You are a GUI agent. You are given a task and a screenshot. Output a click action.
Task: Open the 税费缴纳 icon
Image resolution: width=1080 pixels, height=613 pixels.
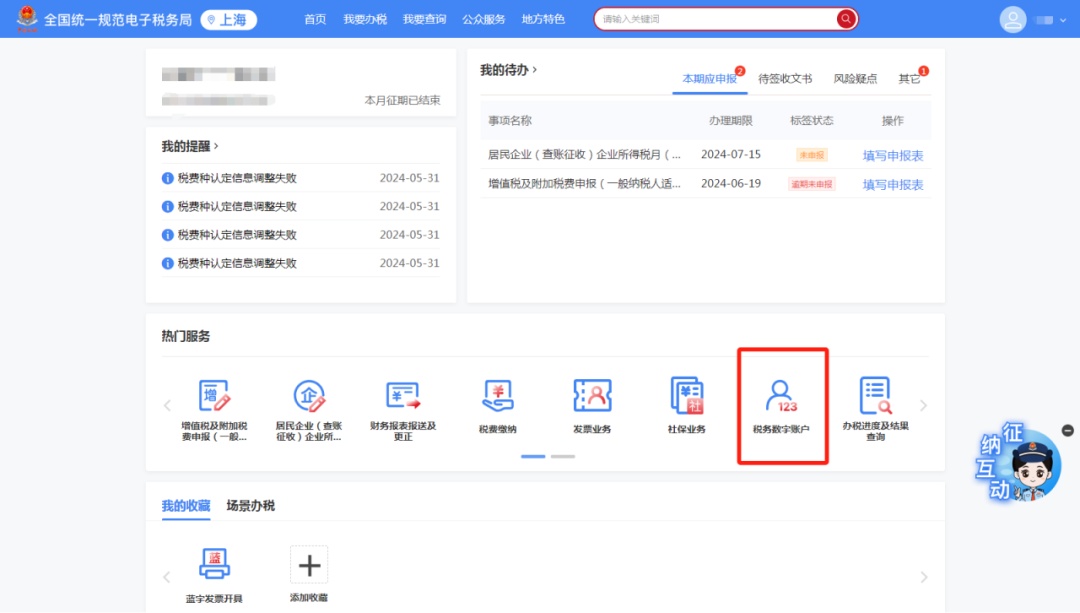(x=497, y=397)
